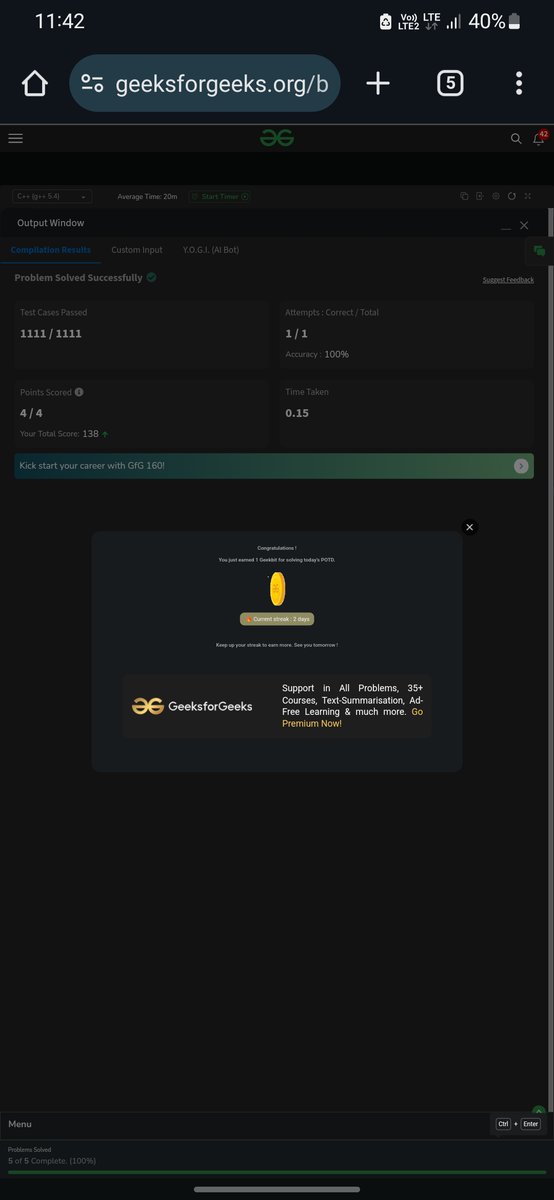Click the green scroll-up arrow above Ctrl+Enter

pos(539,1111)
